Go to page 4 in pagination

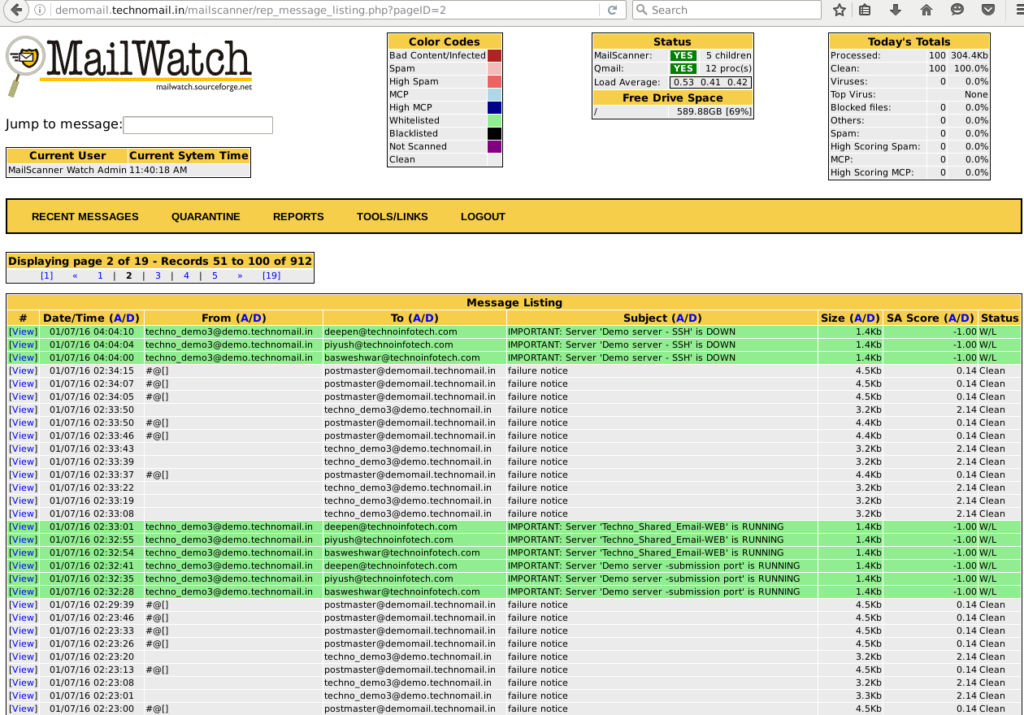pos(186,276)
